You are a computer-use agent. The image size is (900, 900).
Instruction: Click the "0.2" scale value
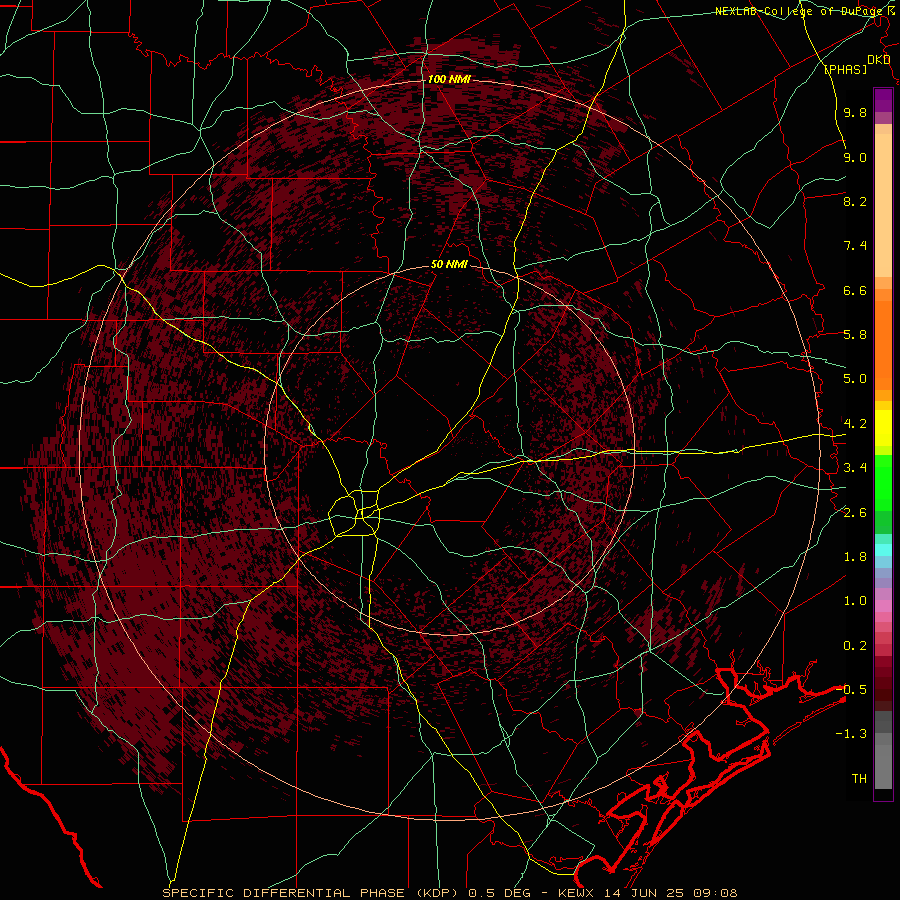coord(855,646)
